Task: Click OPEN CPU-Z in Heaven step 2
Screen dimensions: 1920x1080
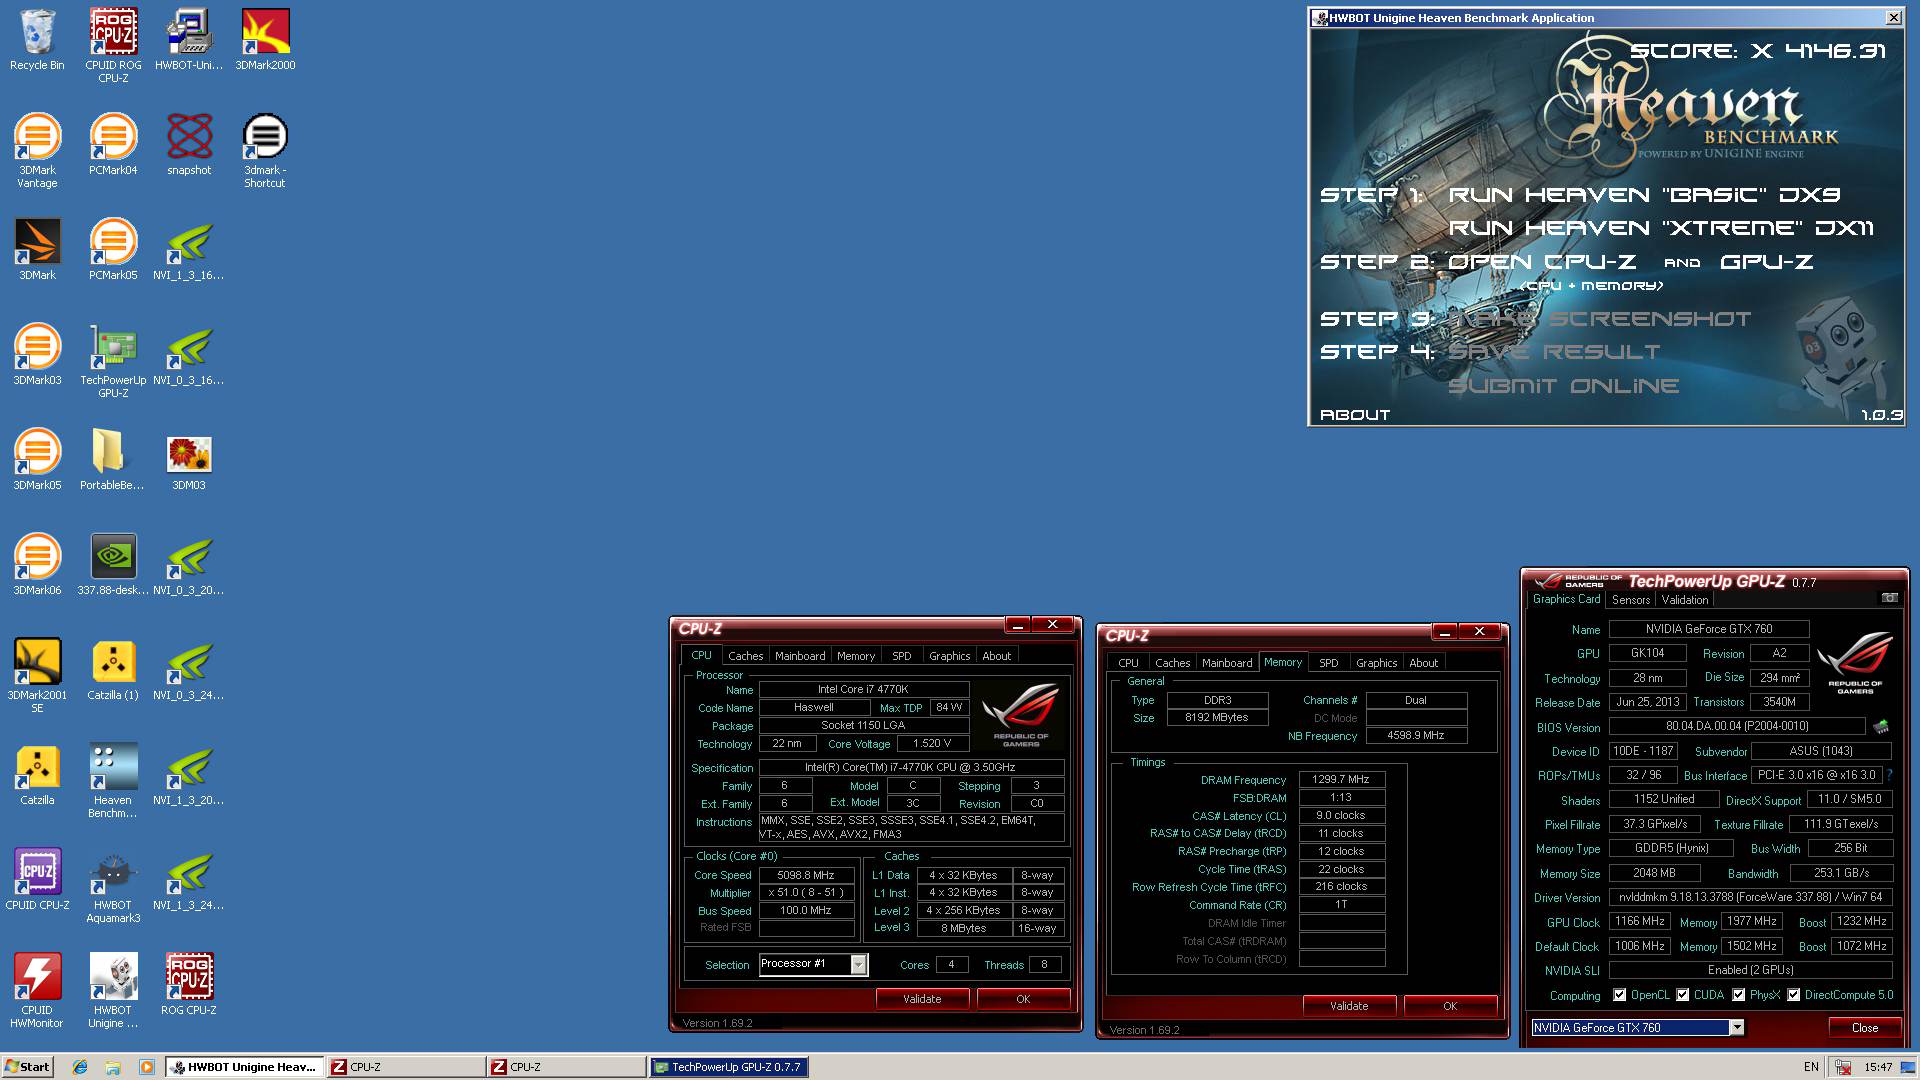Action: [1542, 262]
